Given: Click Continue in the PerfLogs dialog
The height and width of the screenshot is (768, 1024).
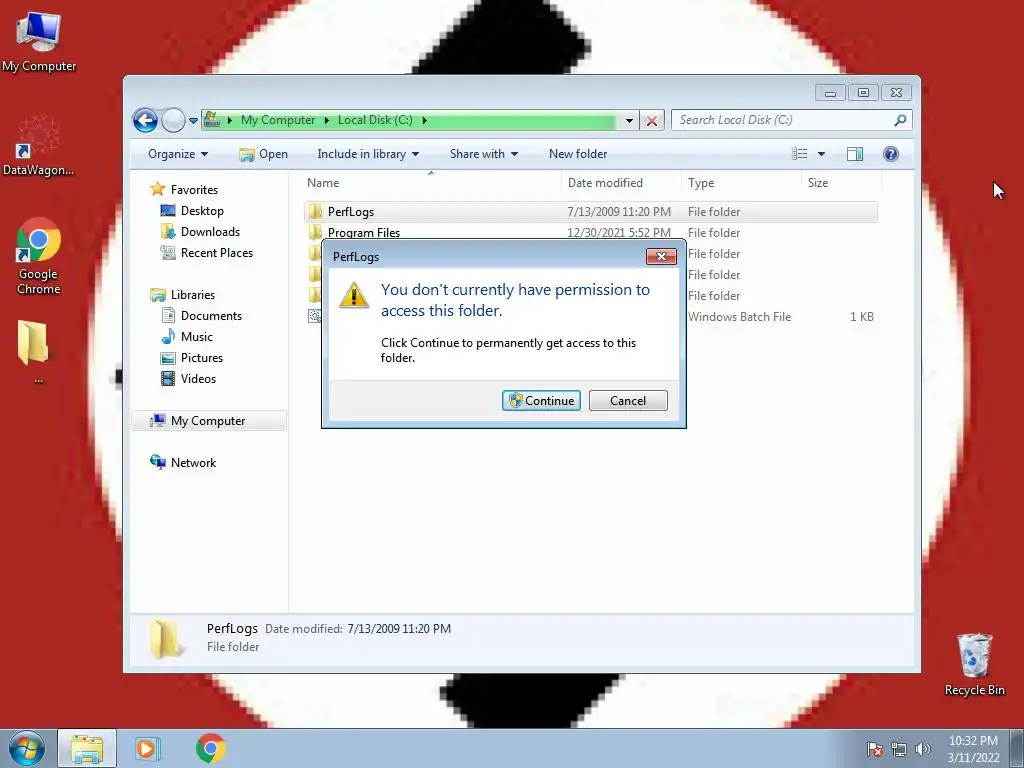Looking at the screenshot, I should pyautogui.click(x=541, y=400).
